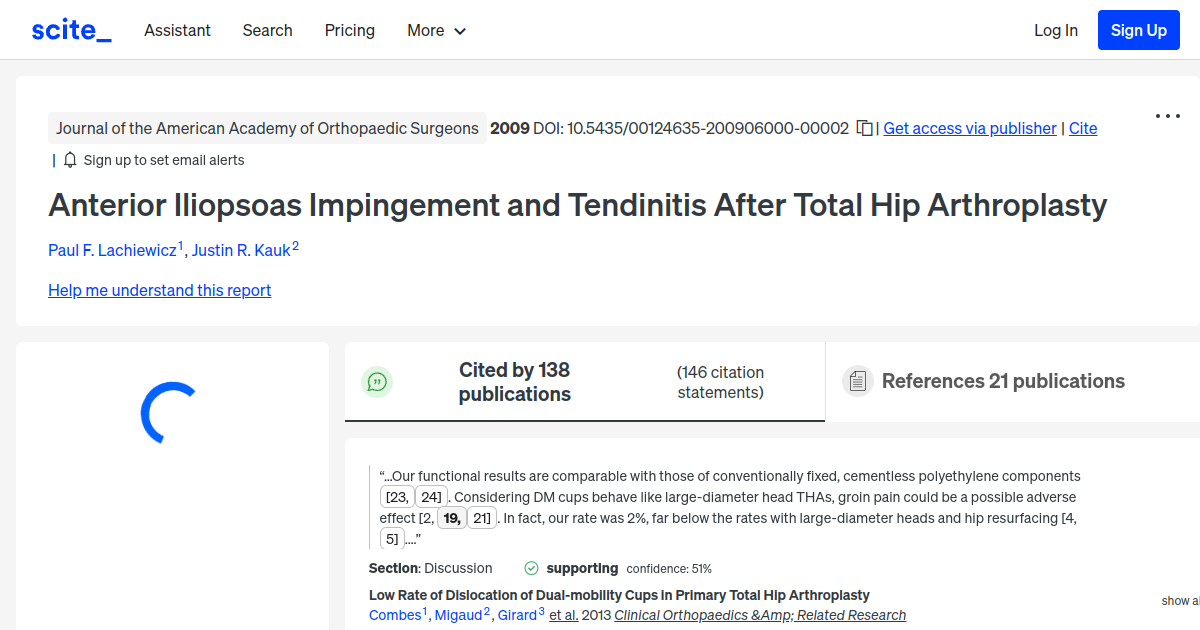Open the Pricing page

(349, 30)
